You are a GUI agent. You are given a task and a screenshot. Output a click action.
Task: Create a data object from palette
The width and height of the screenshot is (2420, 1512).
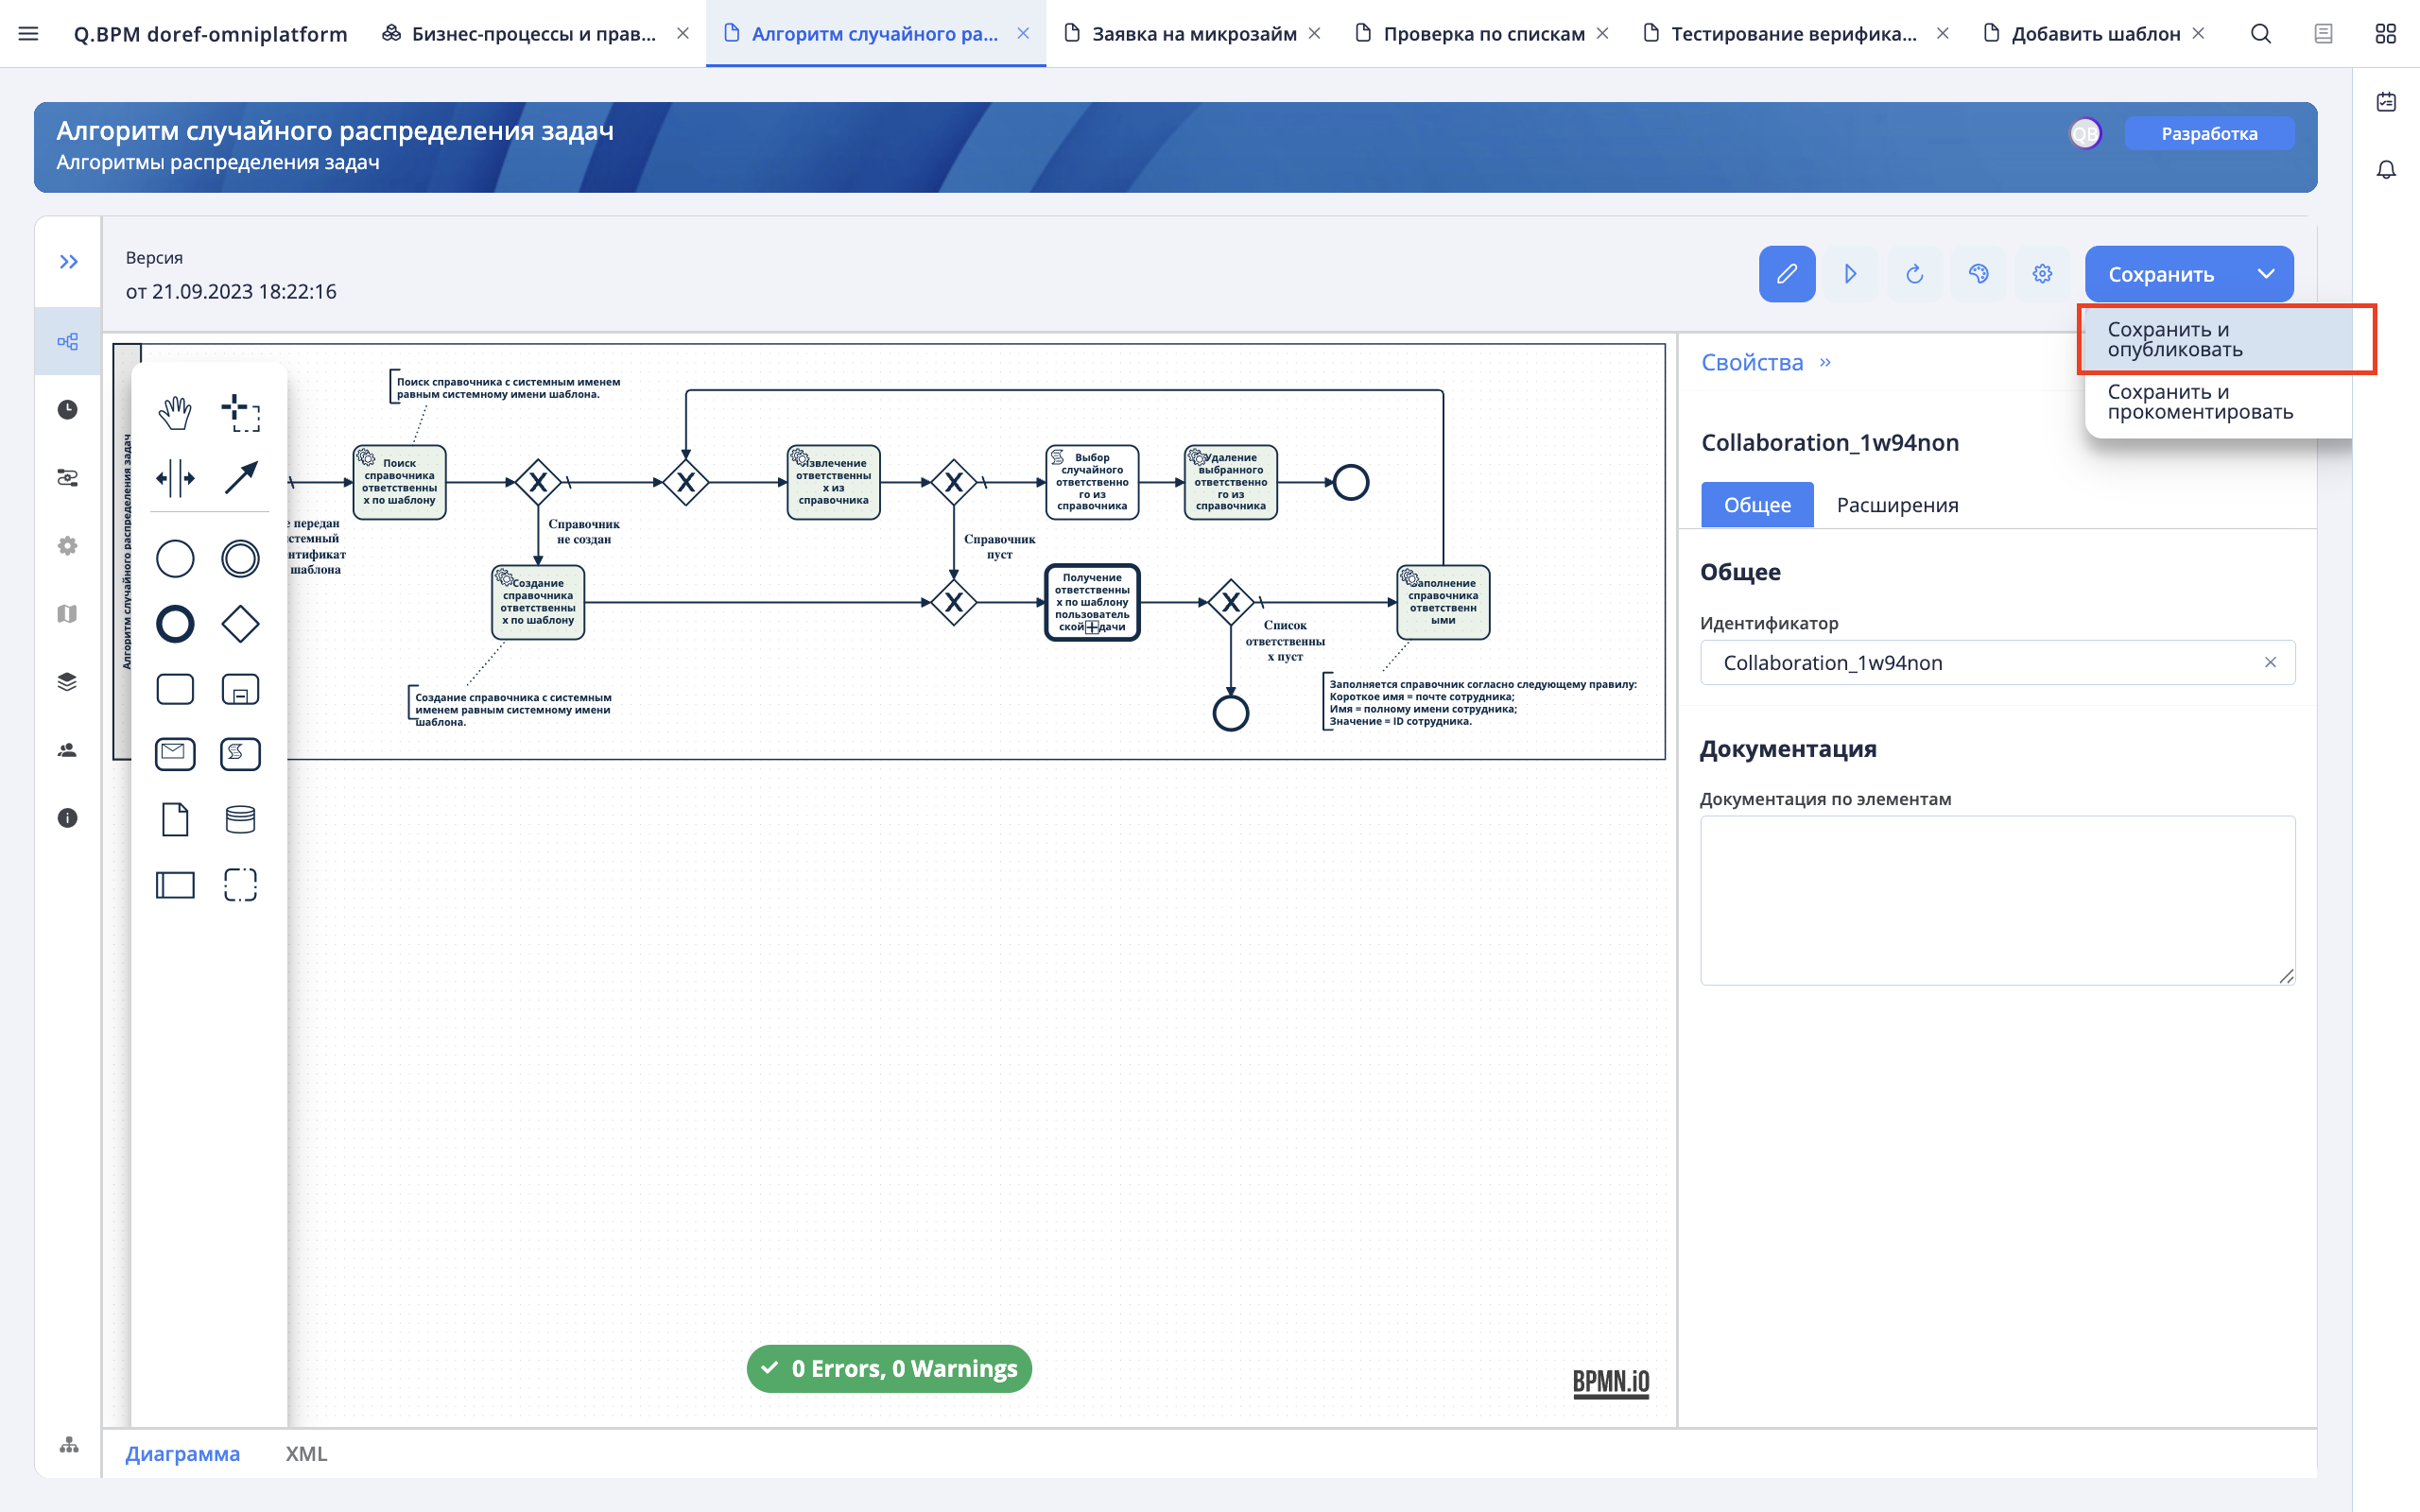pos(175,819)
